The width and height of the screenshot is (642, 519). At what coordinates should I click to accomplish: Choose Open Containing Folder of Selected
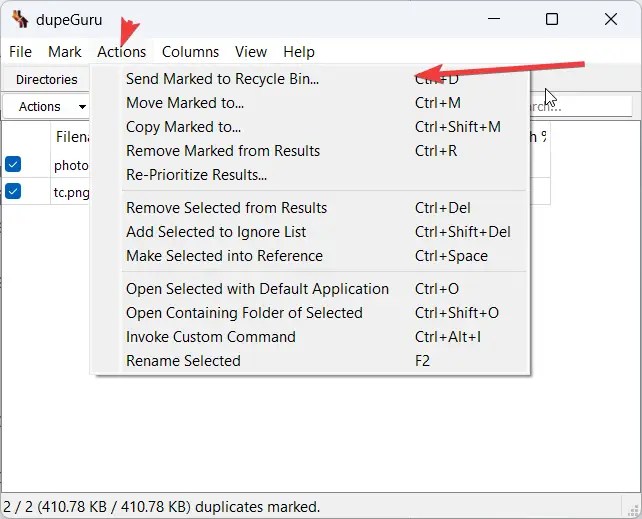310,313
